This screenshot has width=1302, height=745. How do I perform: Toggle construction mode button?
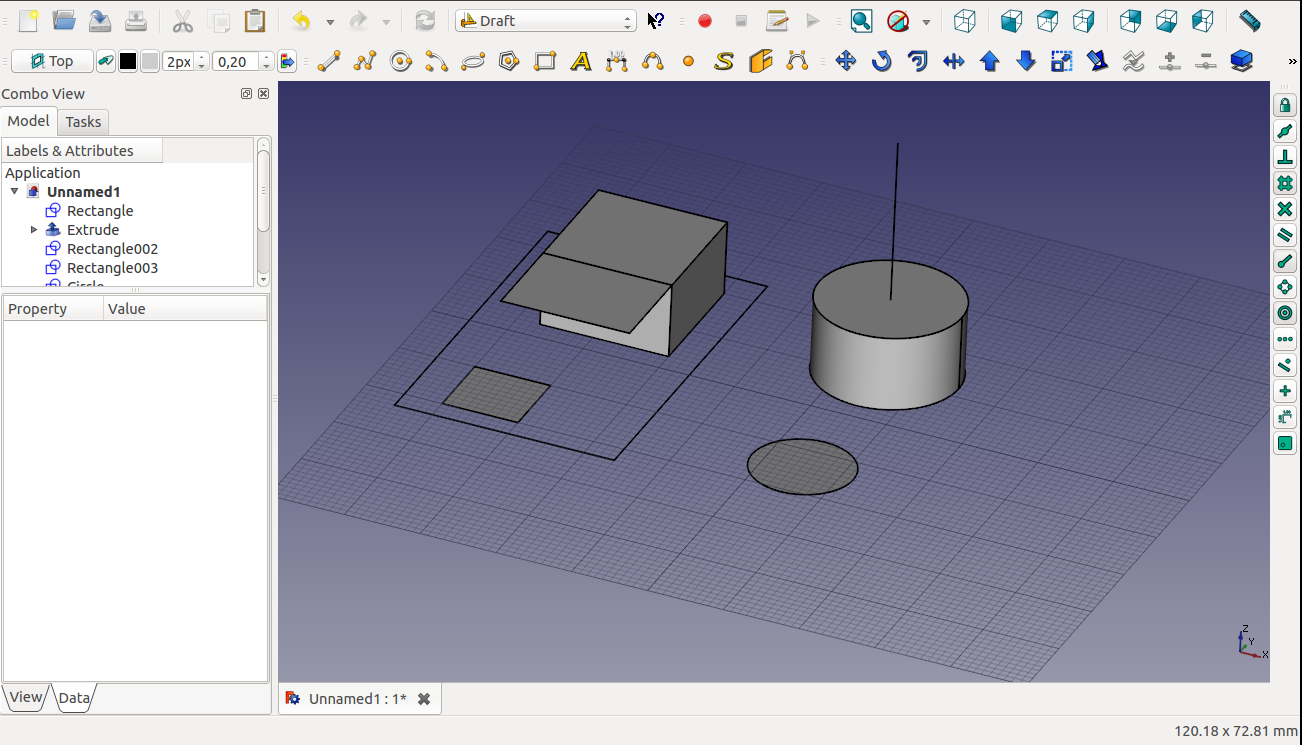[x=105, y=62]
